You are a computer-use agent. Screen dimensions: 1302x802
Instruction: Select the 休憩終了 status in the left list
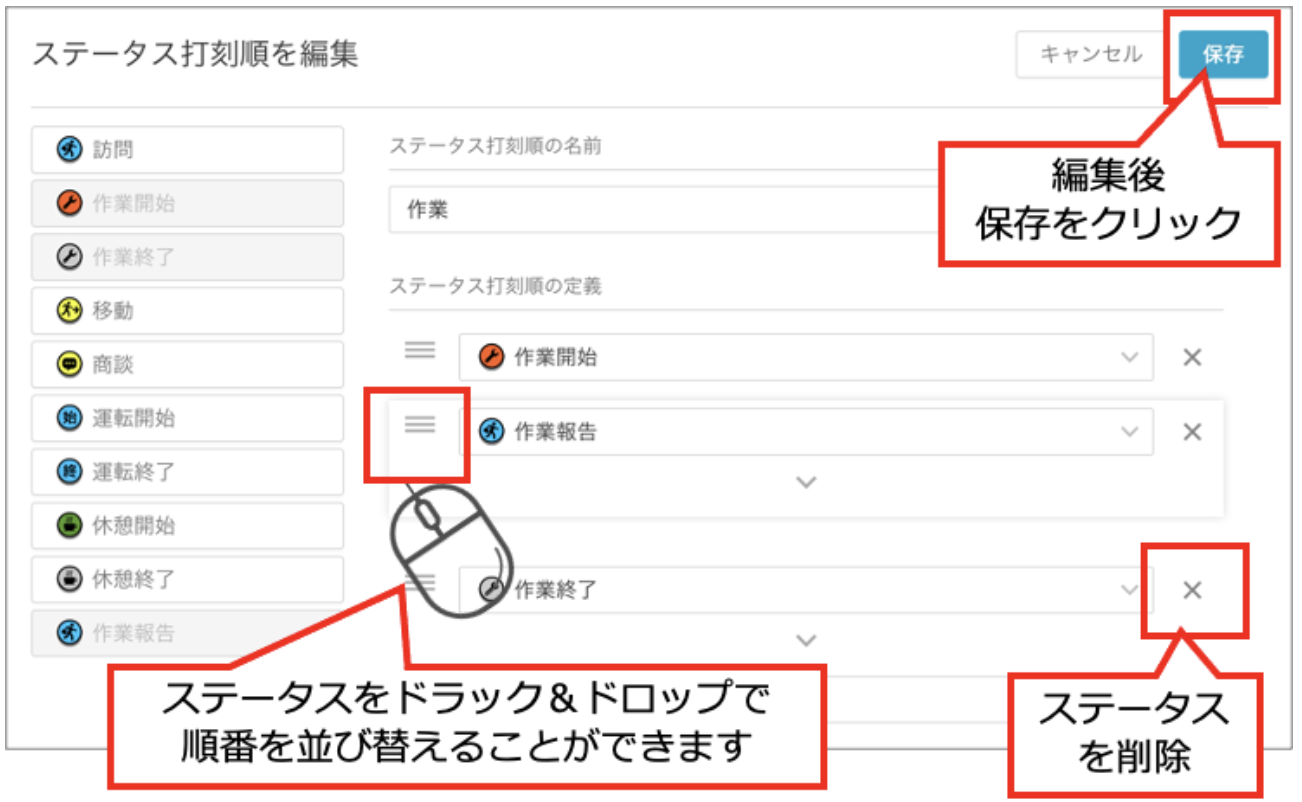pyautogui.click(x=188, y=579)
